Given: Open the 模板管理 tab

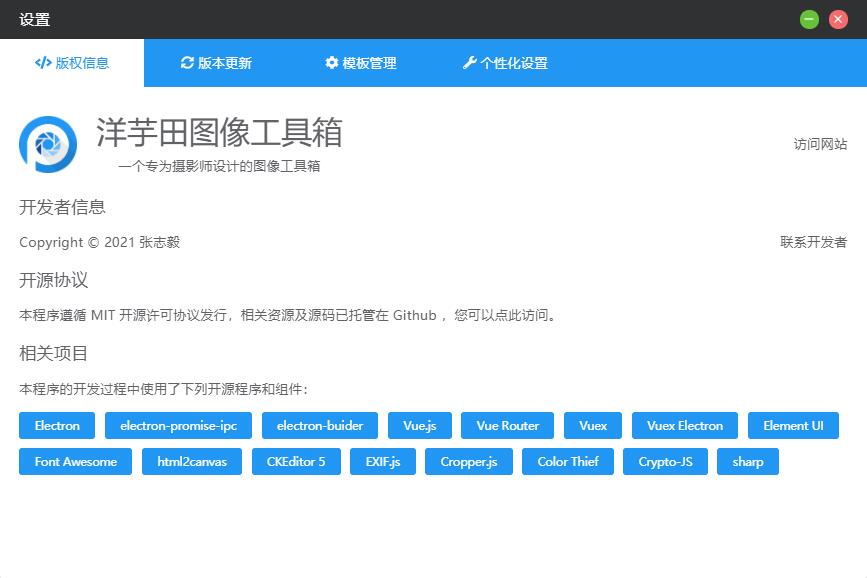Looking at the screenshot, I should 361,63.
